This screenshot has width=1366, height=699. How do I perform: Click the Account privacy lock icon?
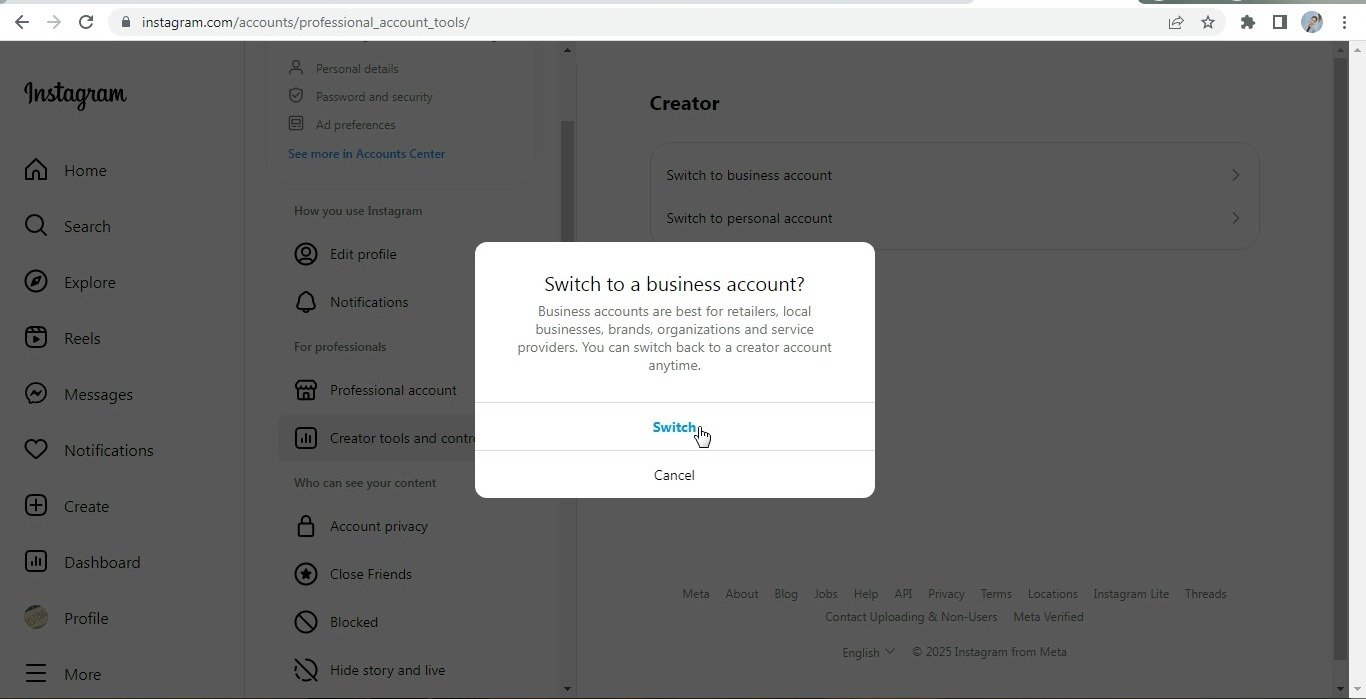tap(306, 526)
